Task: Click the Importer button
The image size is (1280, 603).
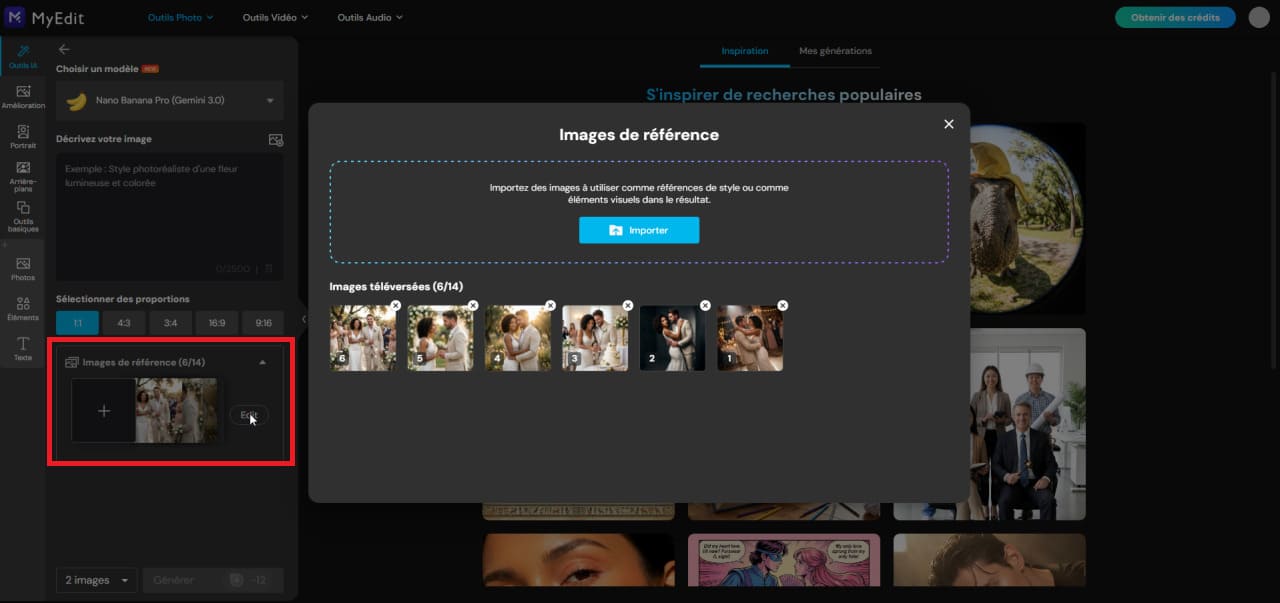Action: click(x=638, y=230)
